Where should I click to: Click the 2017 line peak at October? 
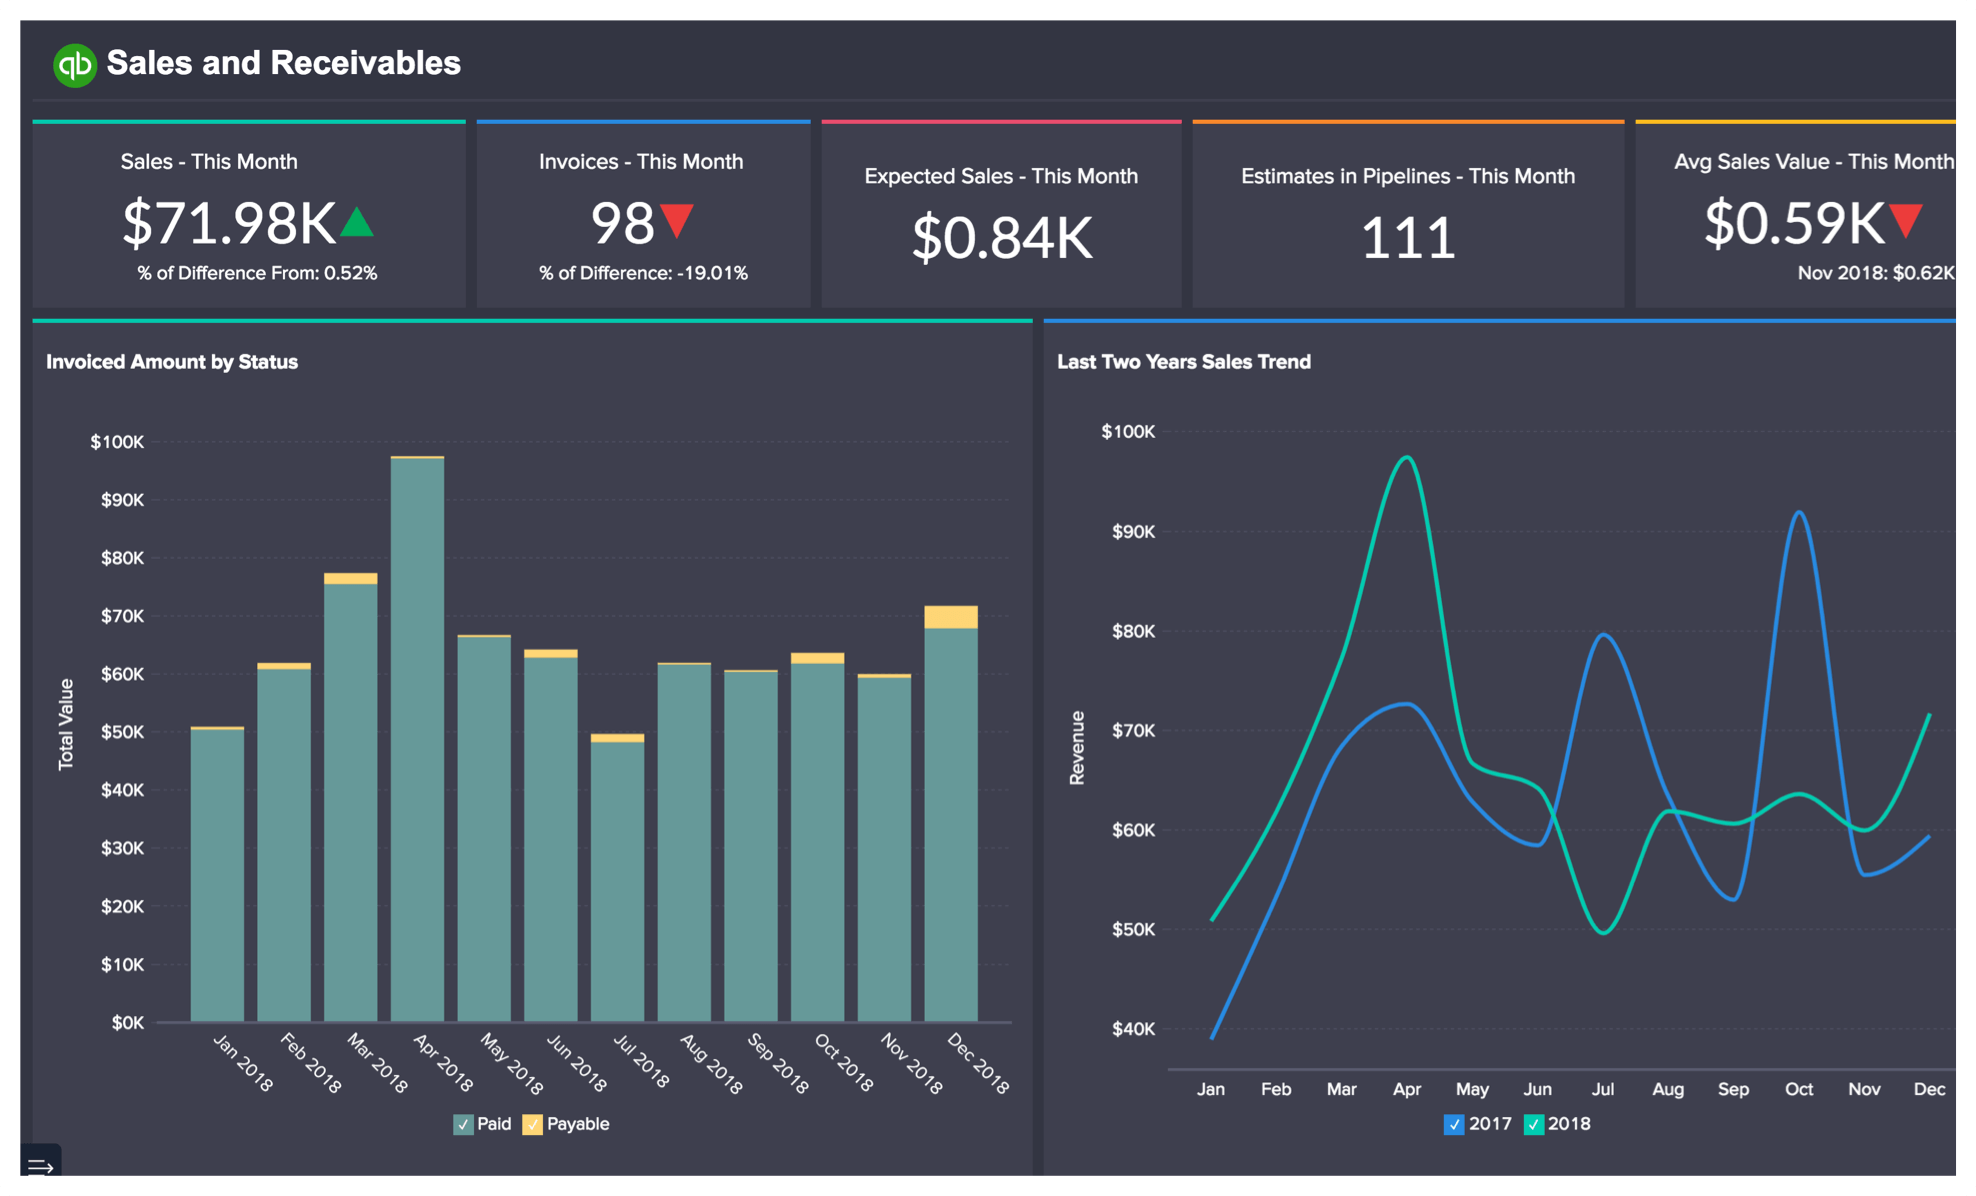coord(1799,513)
